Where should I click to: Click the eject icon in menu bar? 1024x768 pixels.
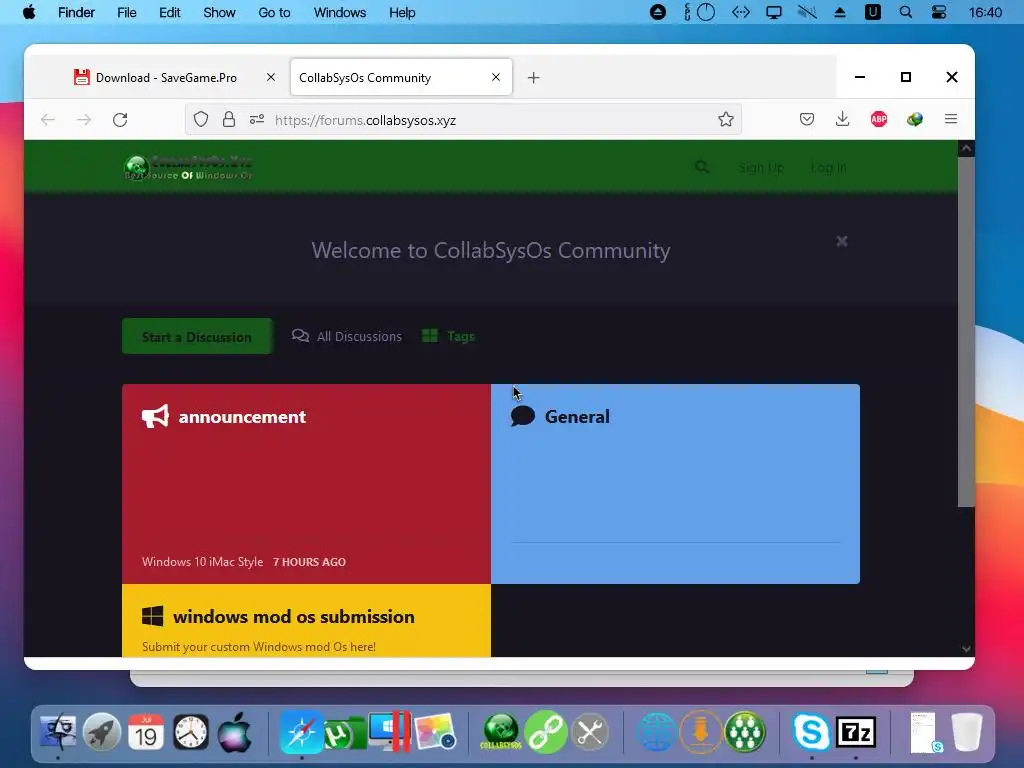[x=840, y=12]
